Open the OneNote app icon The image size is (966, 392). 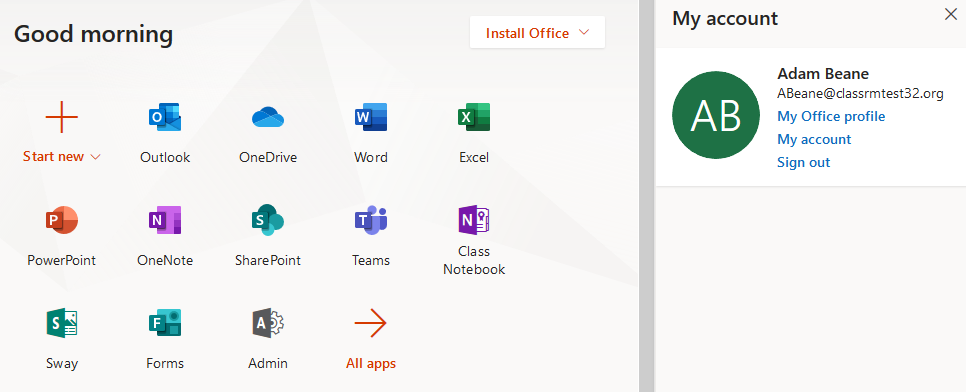[165, 221]
